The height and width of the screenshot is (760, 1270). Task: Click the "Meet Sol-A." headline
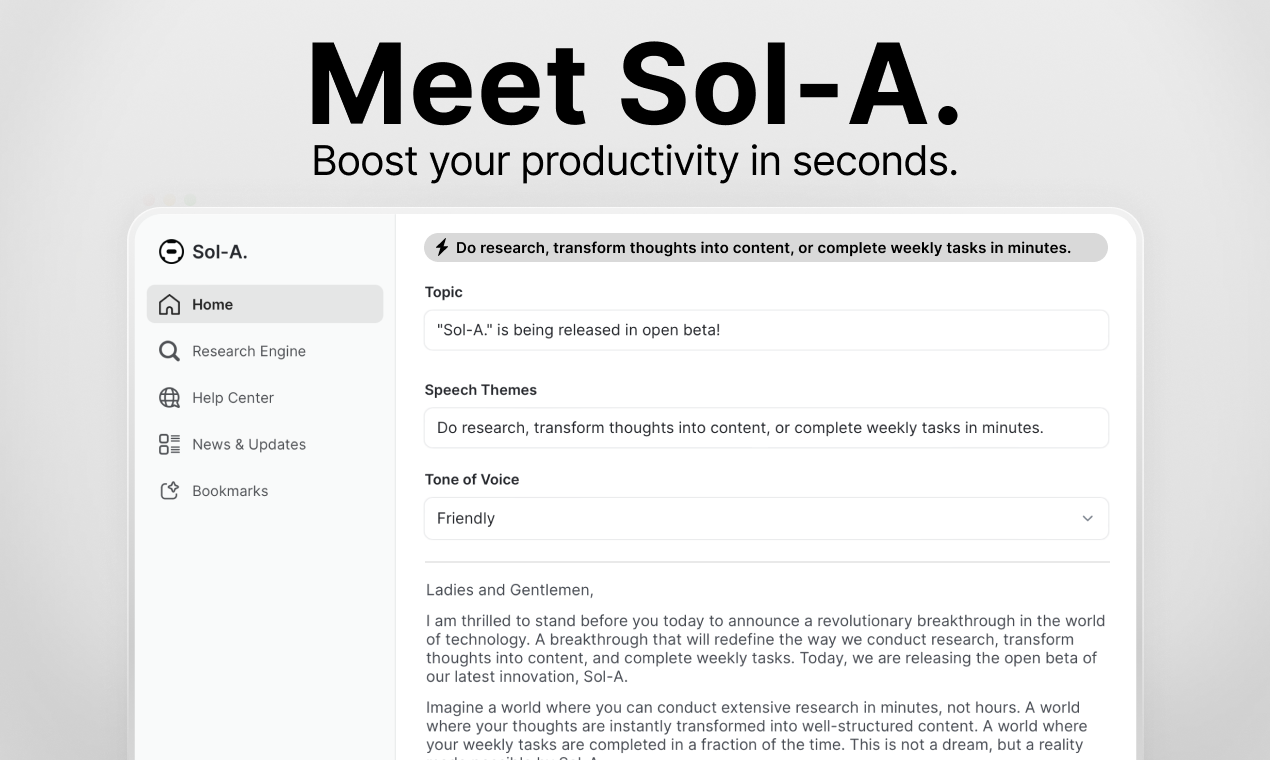click(x=634, y=85)
